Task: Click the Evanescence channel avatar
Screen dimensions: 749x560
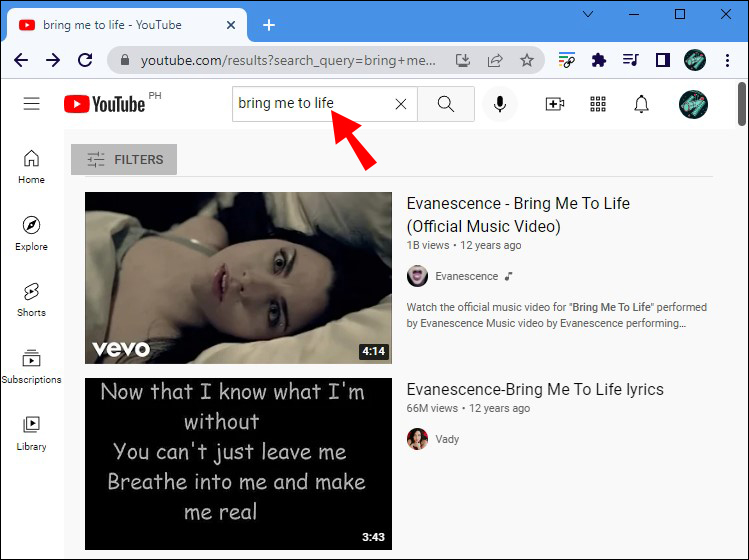Action: tap(417, 276)
